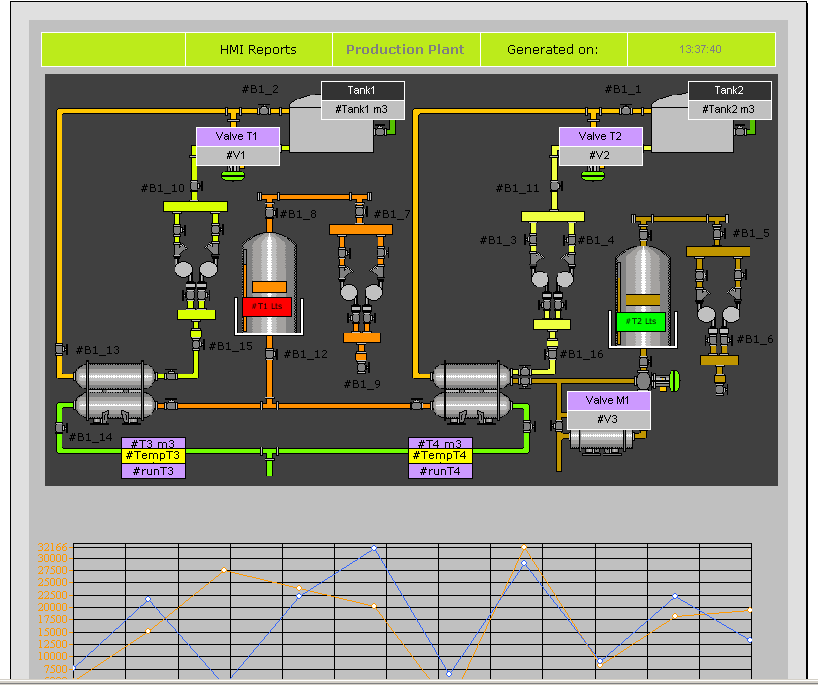Screen dimensions: 818x685
Task: Select the orange pipe valve at #B1_12
Action: click(x=270, y=354)
